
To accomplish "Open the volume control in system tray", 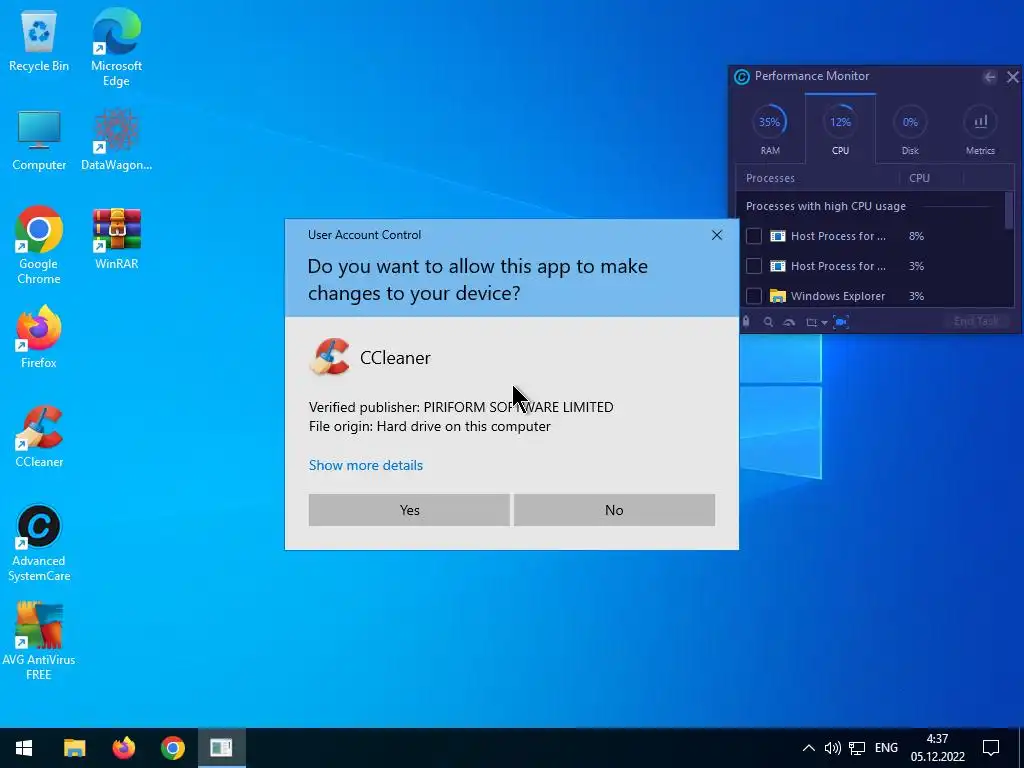I will 832,748.
